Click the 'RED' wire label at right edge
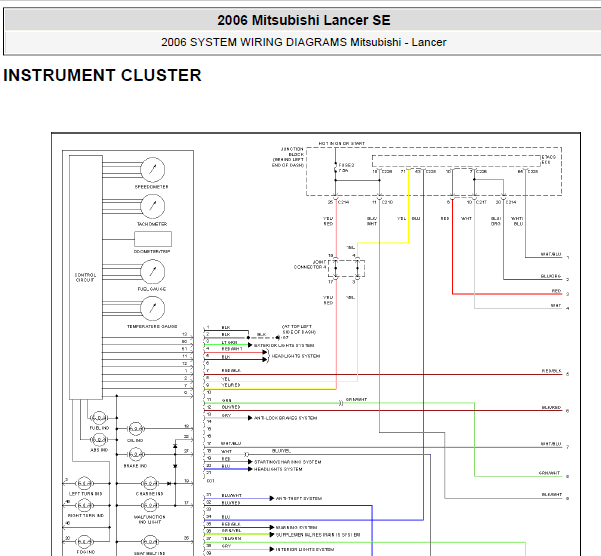Image resolution: width=601 pixels, height=556 pixels. pos(556,291)
